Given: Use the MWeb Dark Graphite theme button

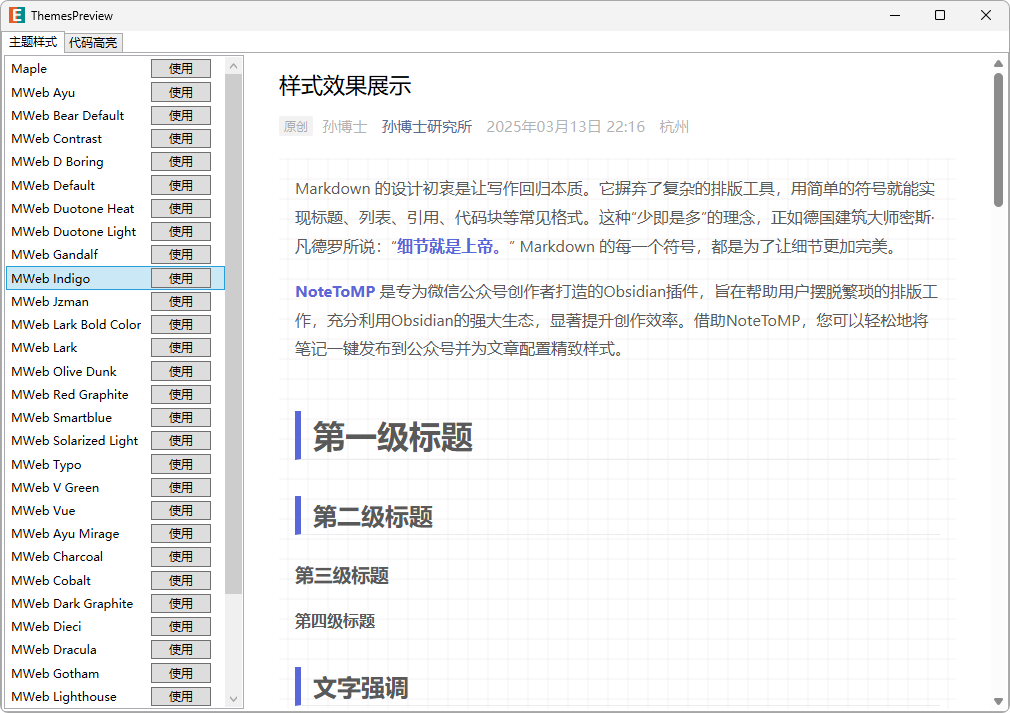Looking at the screenshot, I should (x=181, y=604).
